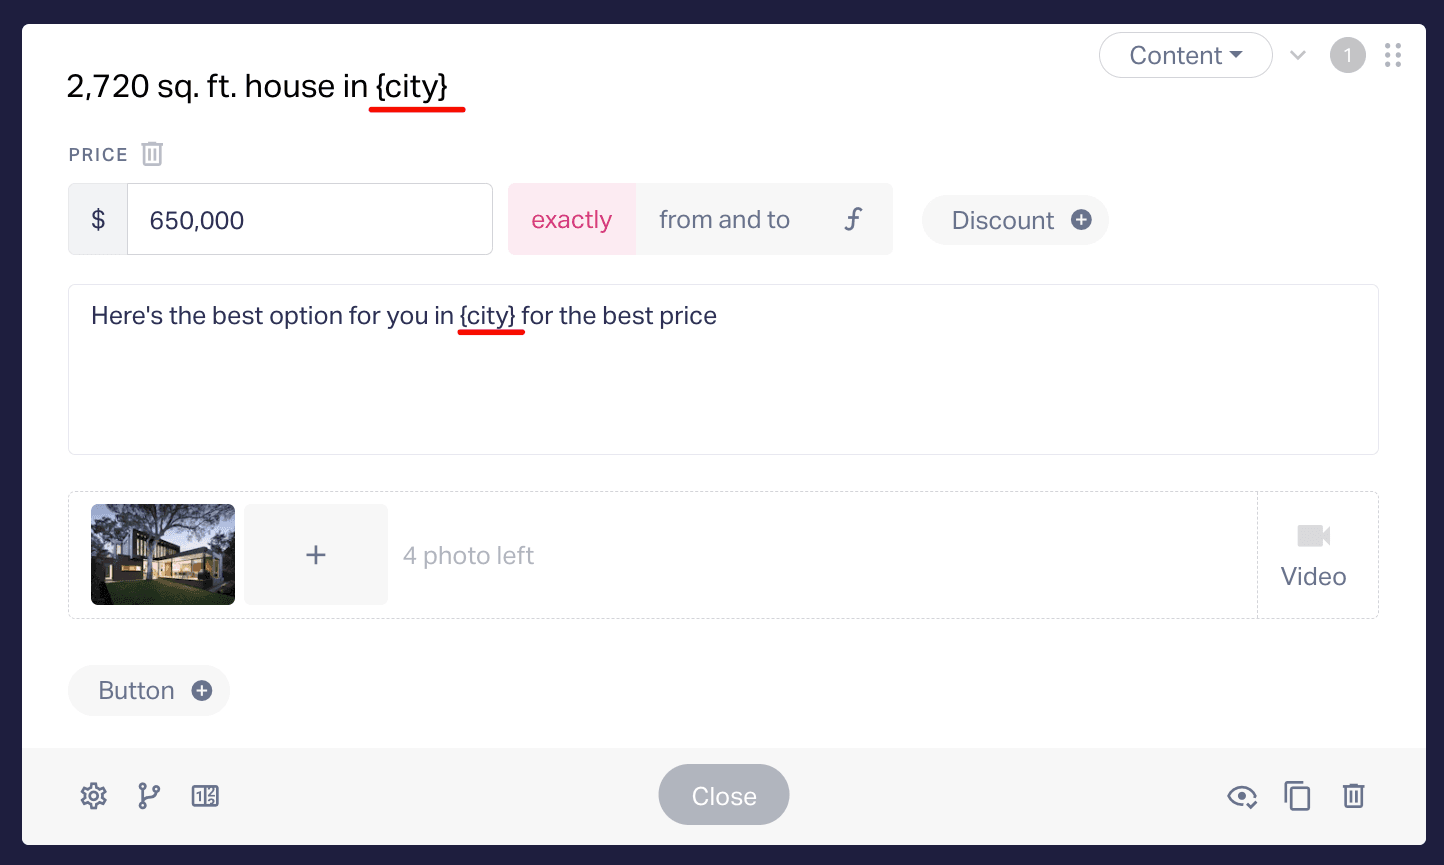Click the number 1 badge

click(x=1348, y=55)
